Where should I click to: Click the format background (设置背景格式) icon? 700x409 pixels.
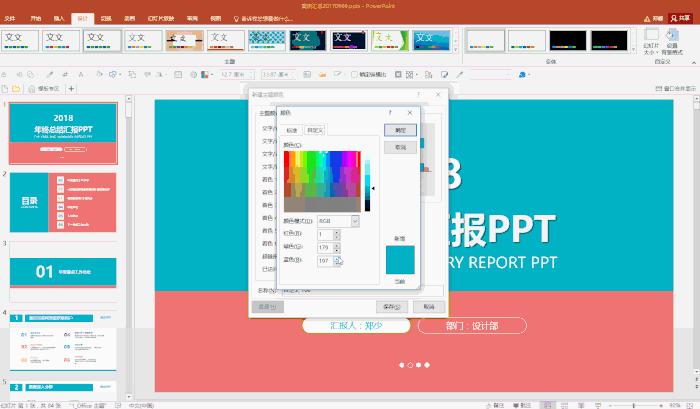[x=672, y=42]
